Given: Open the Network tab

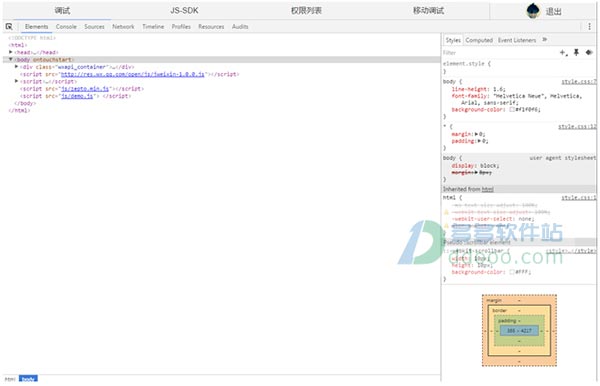Looking at the screenshot, I should point(123,26).
